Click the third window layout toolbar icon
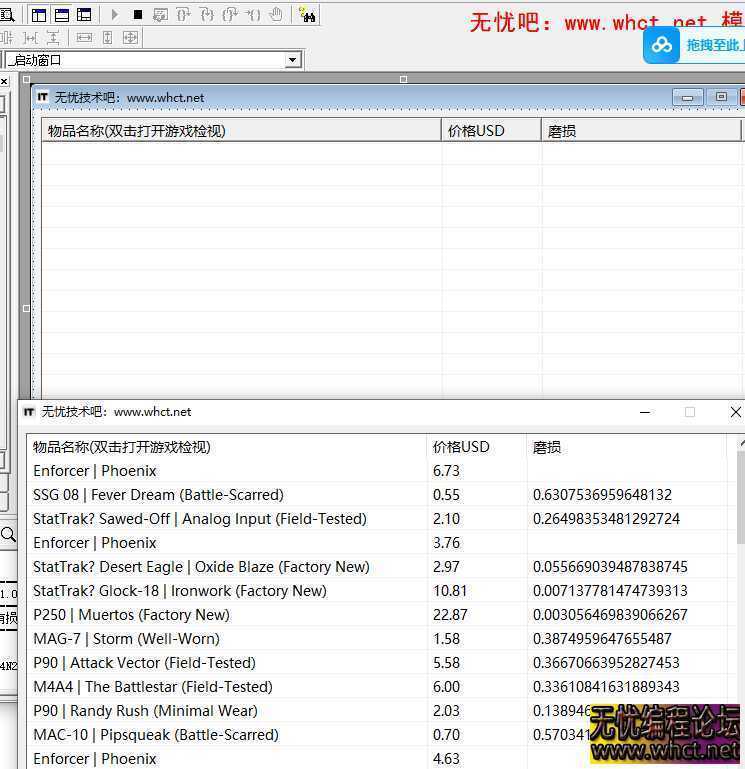745x769 pixels. tap(84, 14)
